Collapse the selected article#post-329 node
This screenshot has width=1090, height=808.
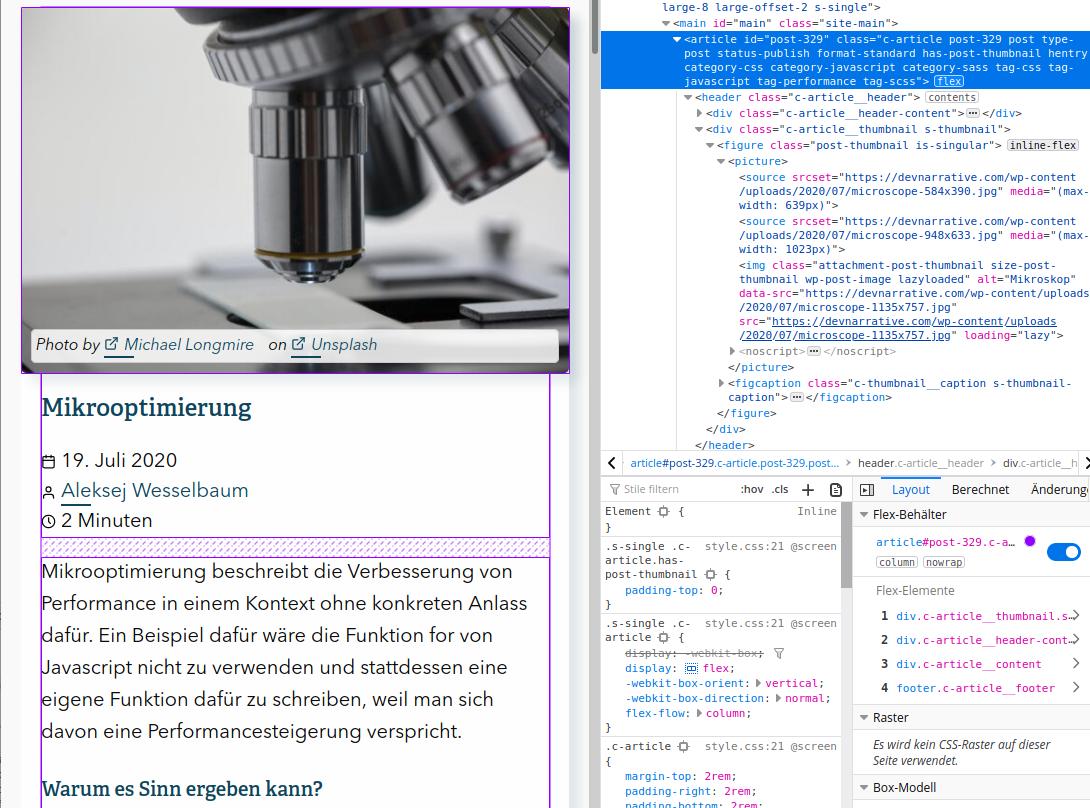coord(677,40)
